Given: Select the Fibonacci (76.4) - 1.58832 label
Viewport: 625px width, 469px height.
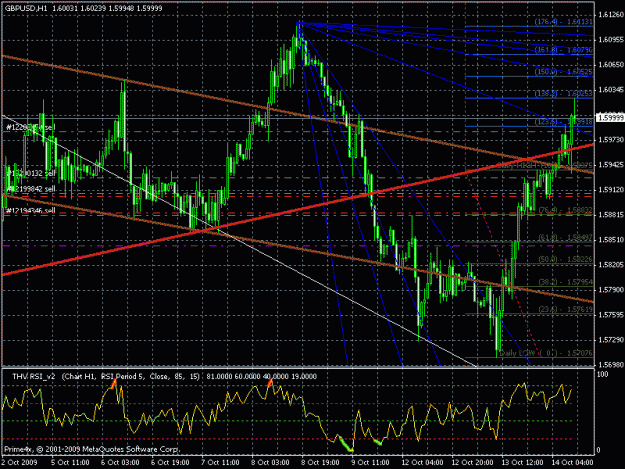Looking at the screenshot, I should coord(565,210).
